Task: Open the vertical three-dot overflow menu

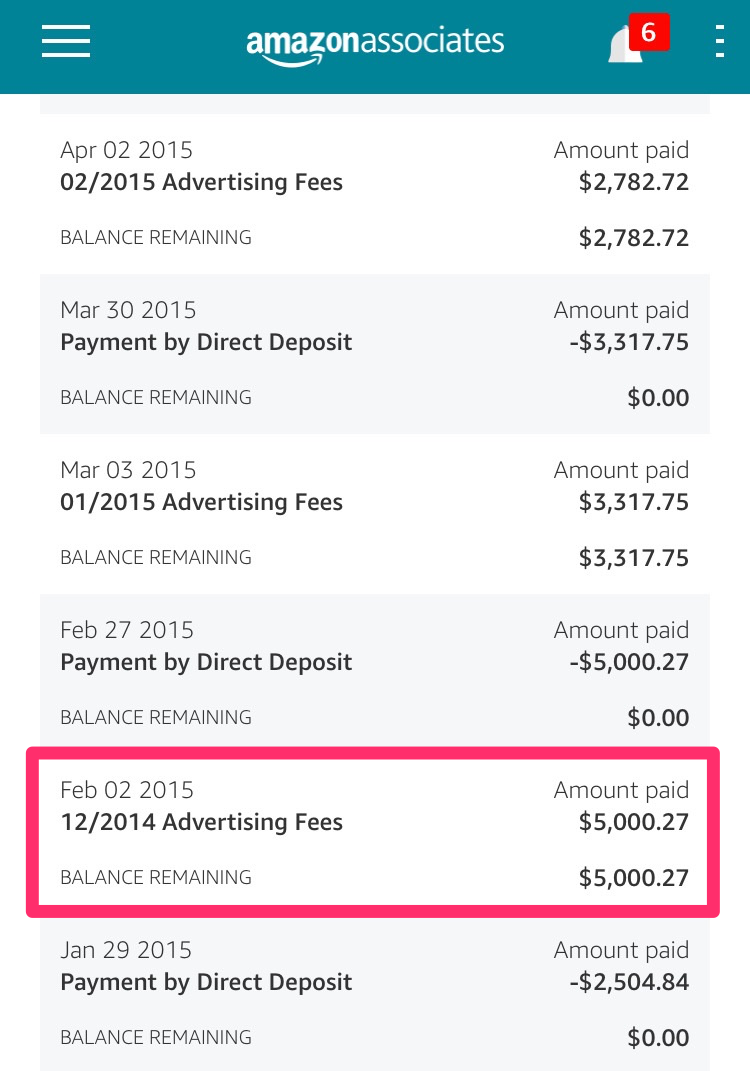Action: pyautogui.click(x=719, y=41)
